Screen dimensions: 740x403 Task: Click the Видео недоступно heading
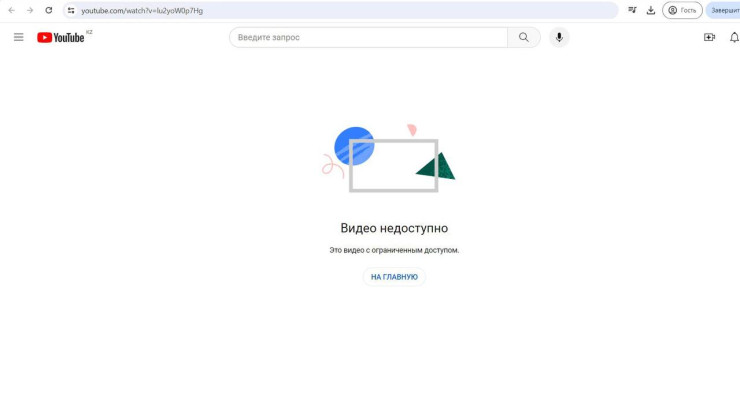394,228
